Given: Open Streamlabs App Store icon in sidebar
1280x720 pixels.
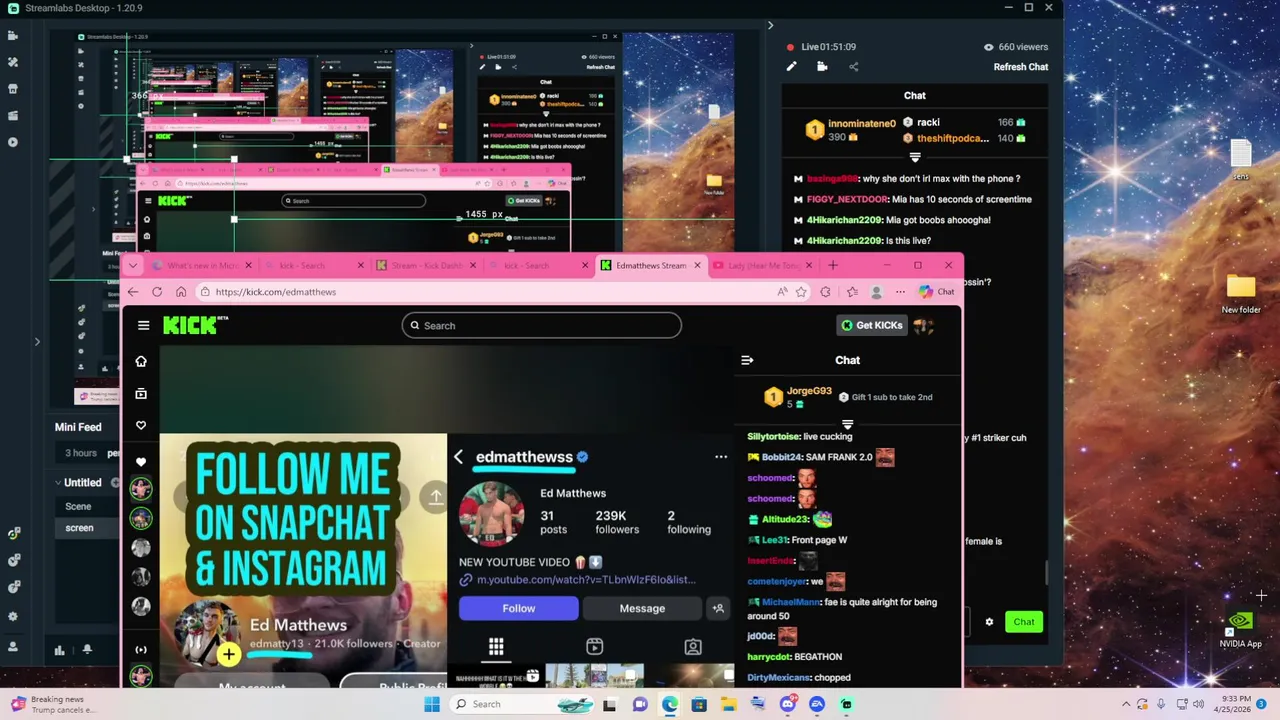Looking at the screenshot, I should [13, 89].
